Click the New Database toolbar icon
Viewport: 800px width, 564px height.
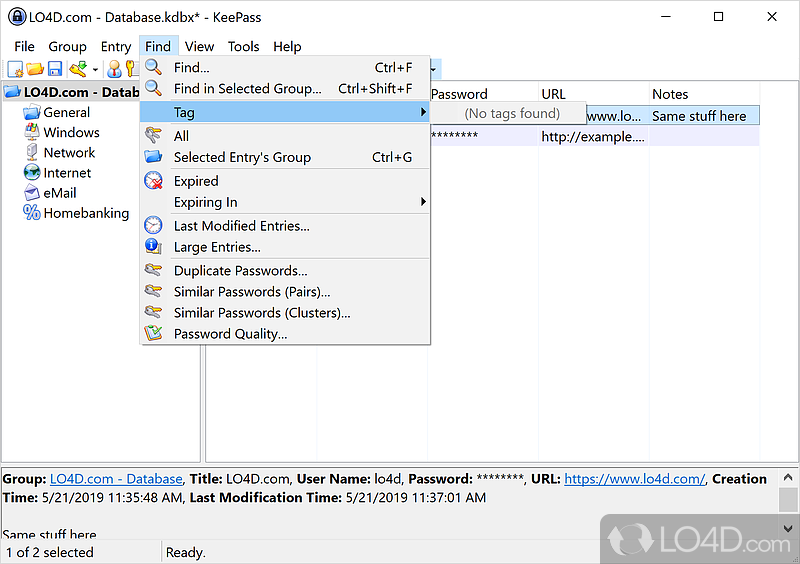(15, 69)
